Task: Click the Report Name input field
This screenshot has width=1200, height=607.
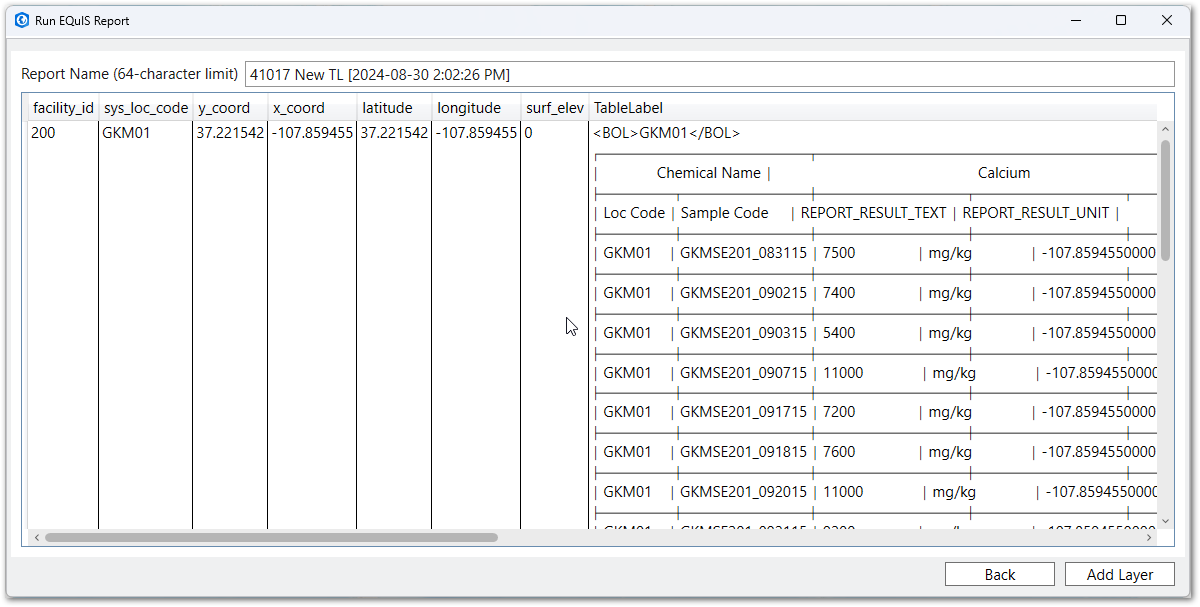Action: pos(709,74)
